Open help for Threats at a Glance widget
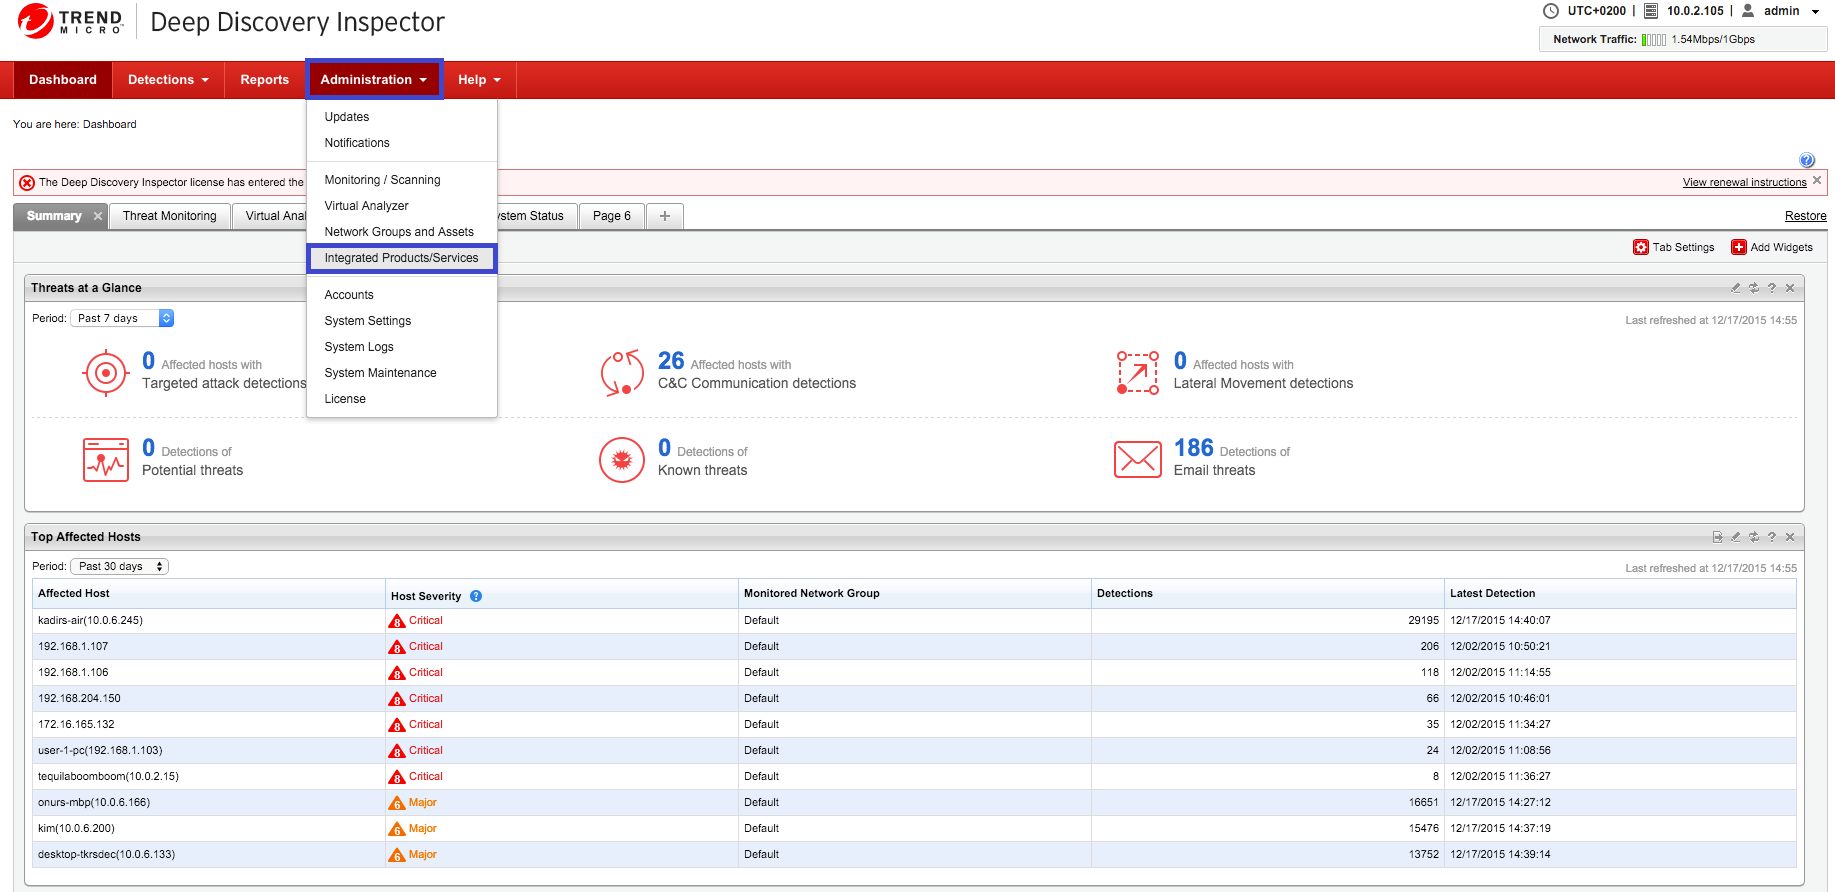1835x892 pixels. [x=1772, y=288]
